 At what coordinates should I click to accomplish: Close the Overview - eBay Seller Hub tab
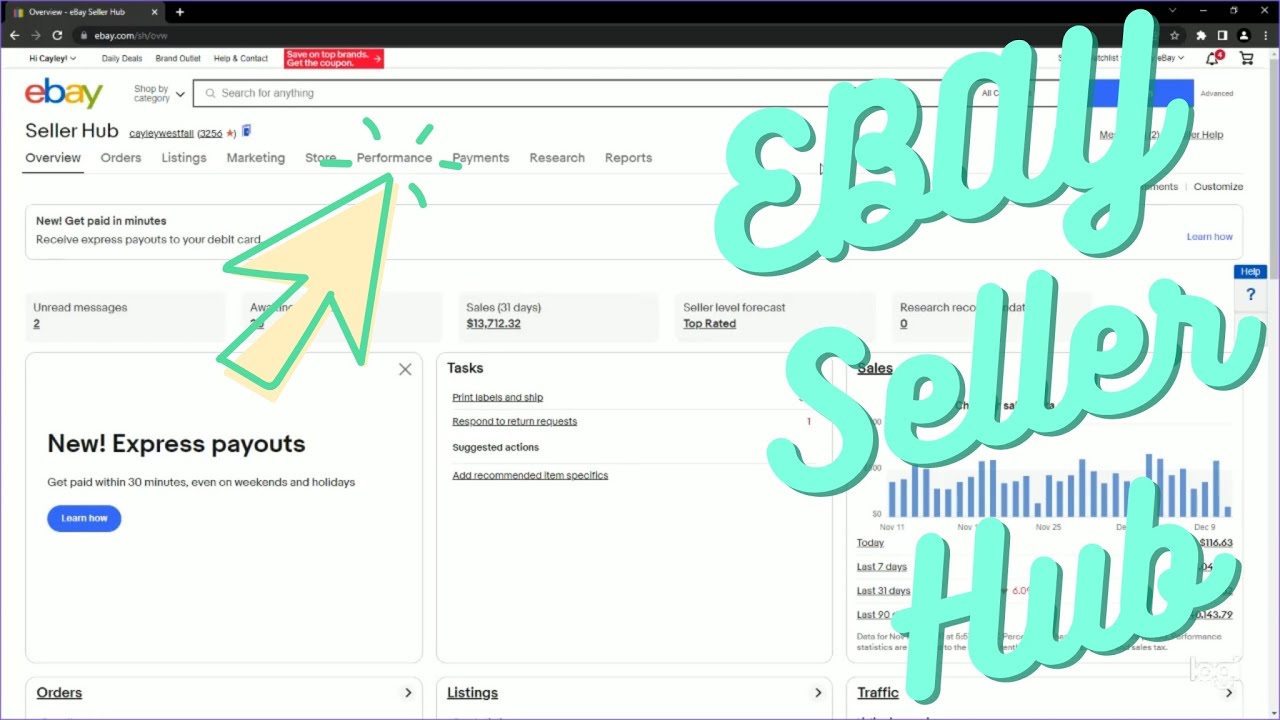pyautogui.click(x=154, y=12)
